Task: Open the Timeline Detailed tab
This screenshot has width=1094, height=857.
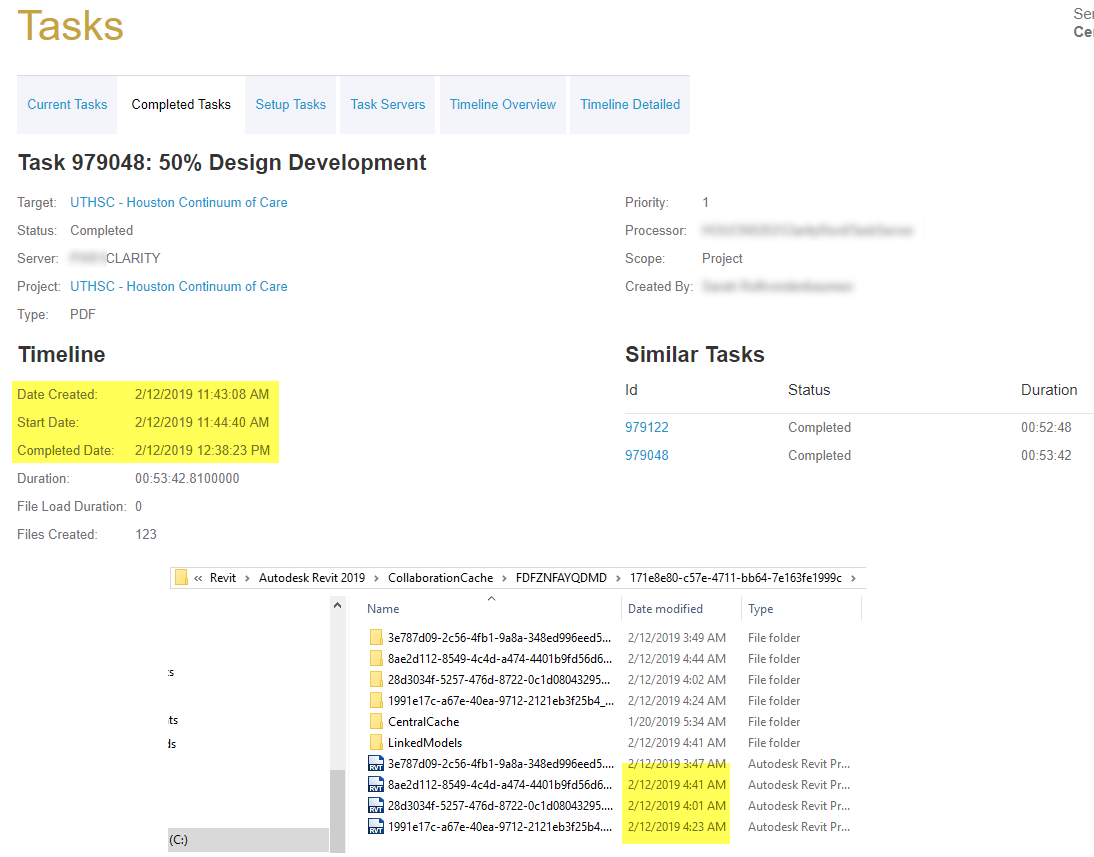Action: (630, 105)
